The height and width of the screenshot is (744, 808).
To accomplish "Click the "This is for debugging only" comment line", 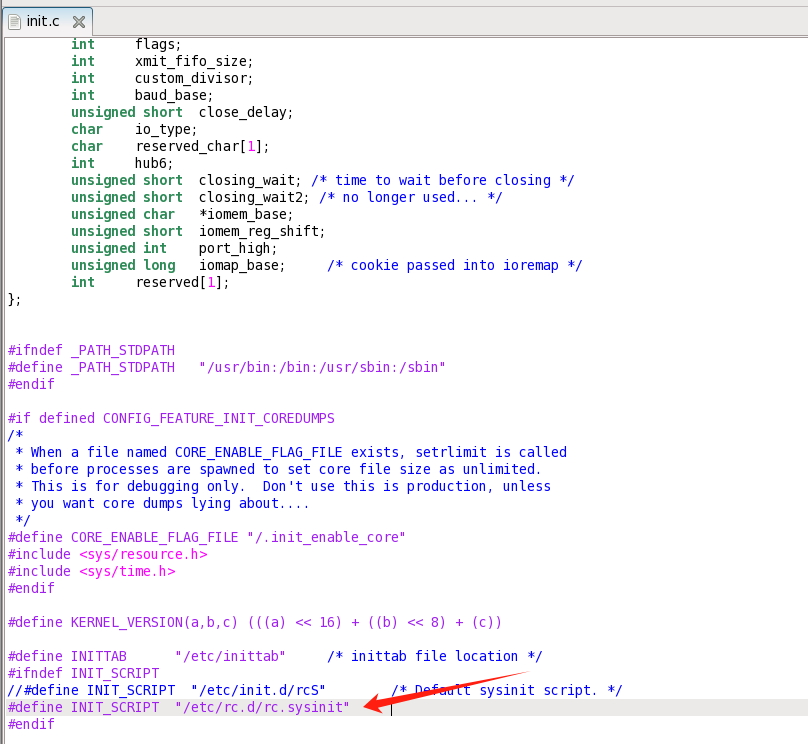I will [282, 486].
